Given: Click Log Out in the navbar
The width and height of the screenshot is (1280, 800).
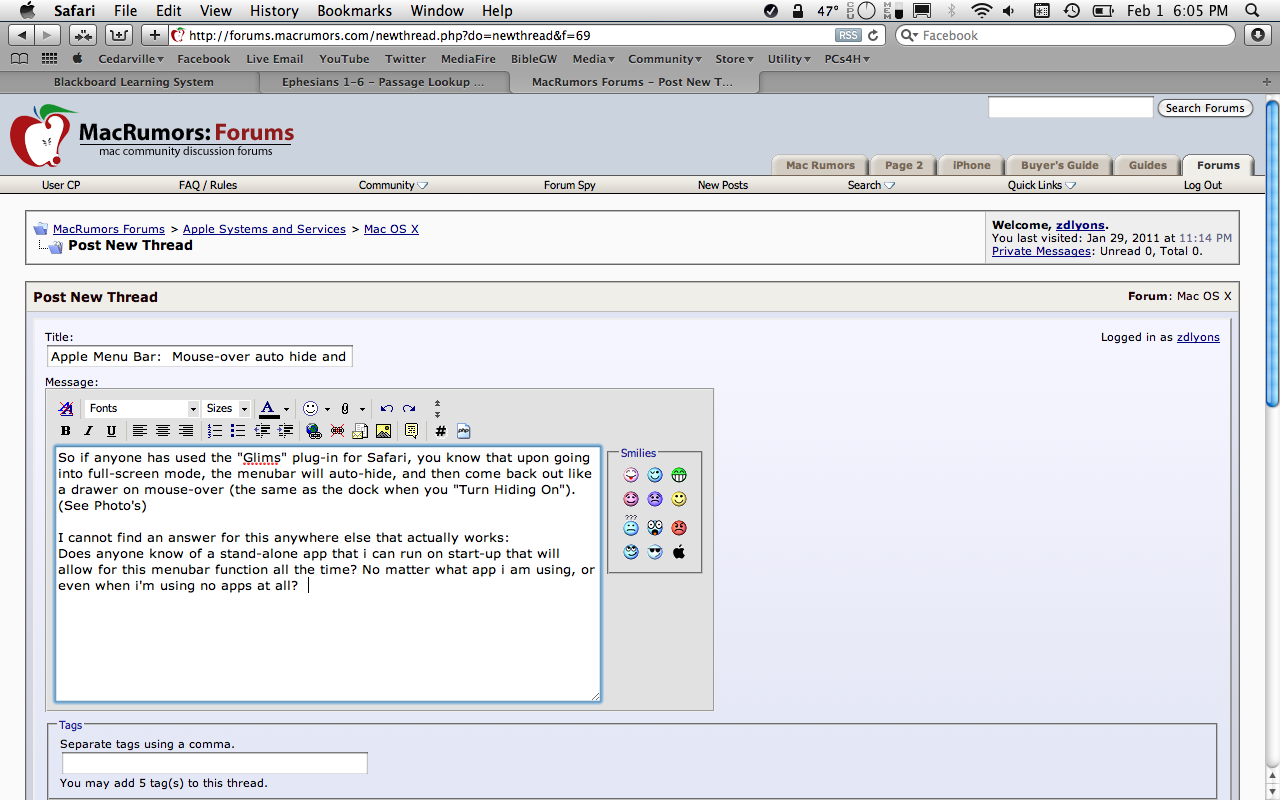Looking at the screenshot, I should click(x=1203, y=185).
